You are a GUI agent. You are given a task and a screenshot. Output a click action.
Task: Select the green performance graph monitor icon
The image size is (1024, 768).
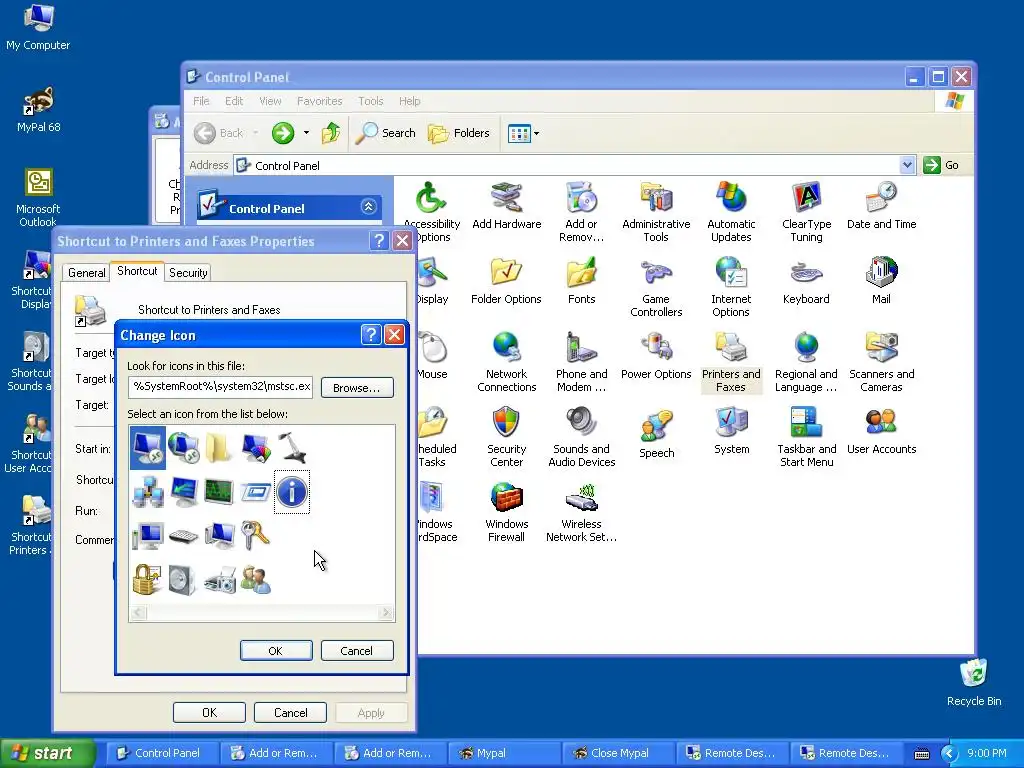click(x=219, y=492)
